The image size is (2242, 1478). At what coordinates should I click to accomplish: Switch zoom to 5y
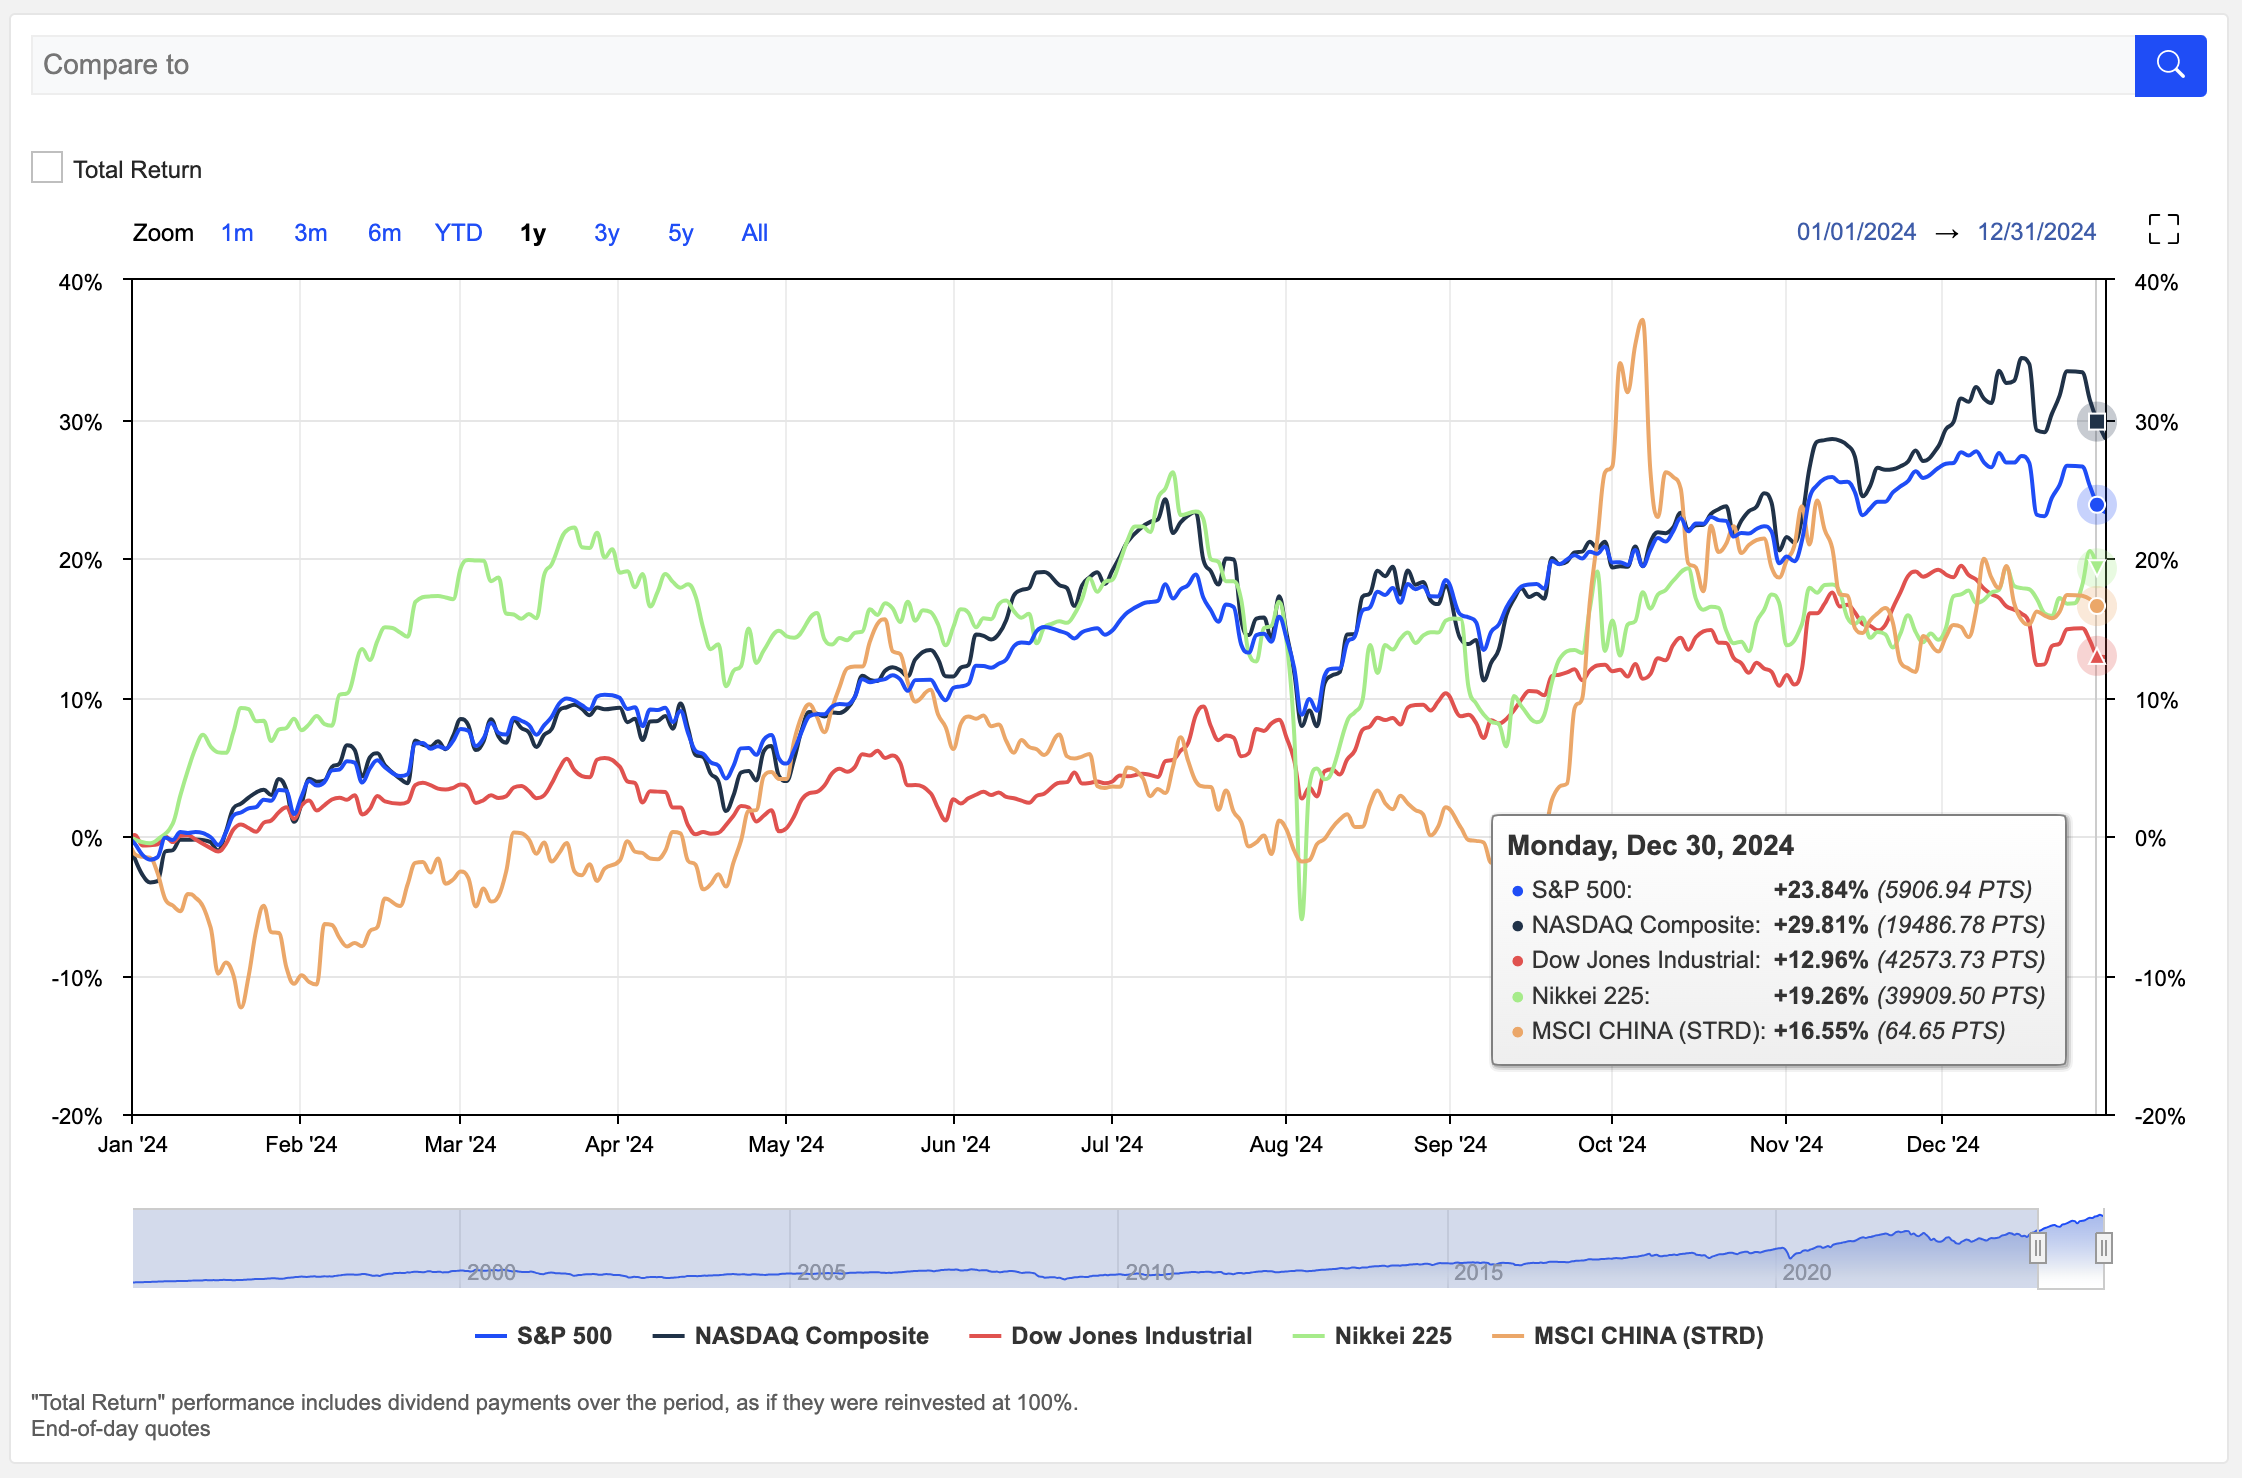point(680,233)
